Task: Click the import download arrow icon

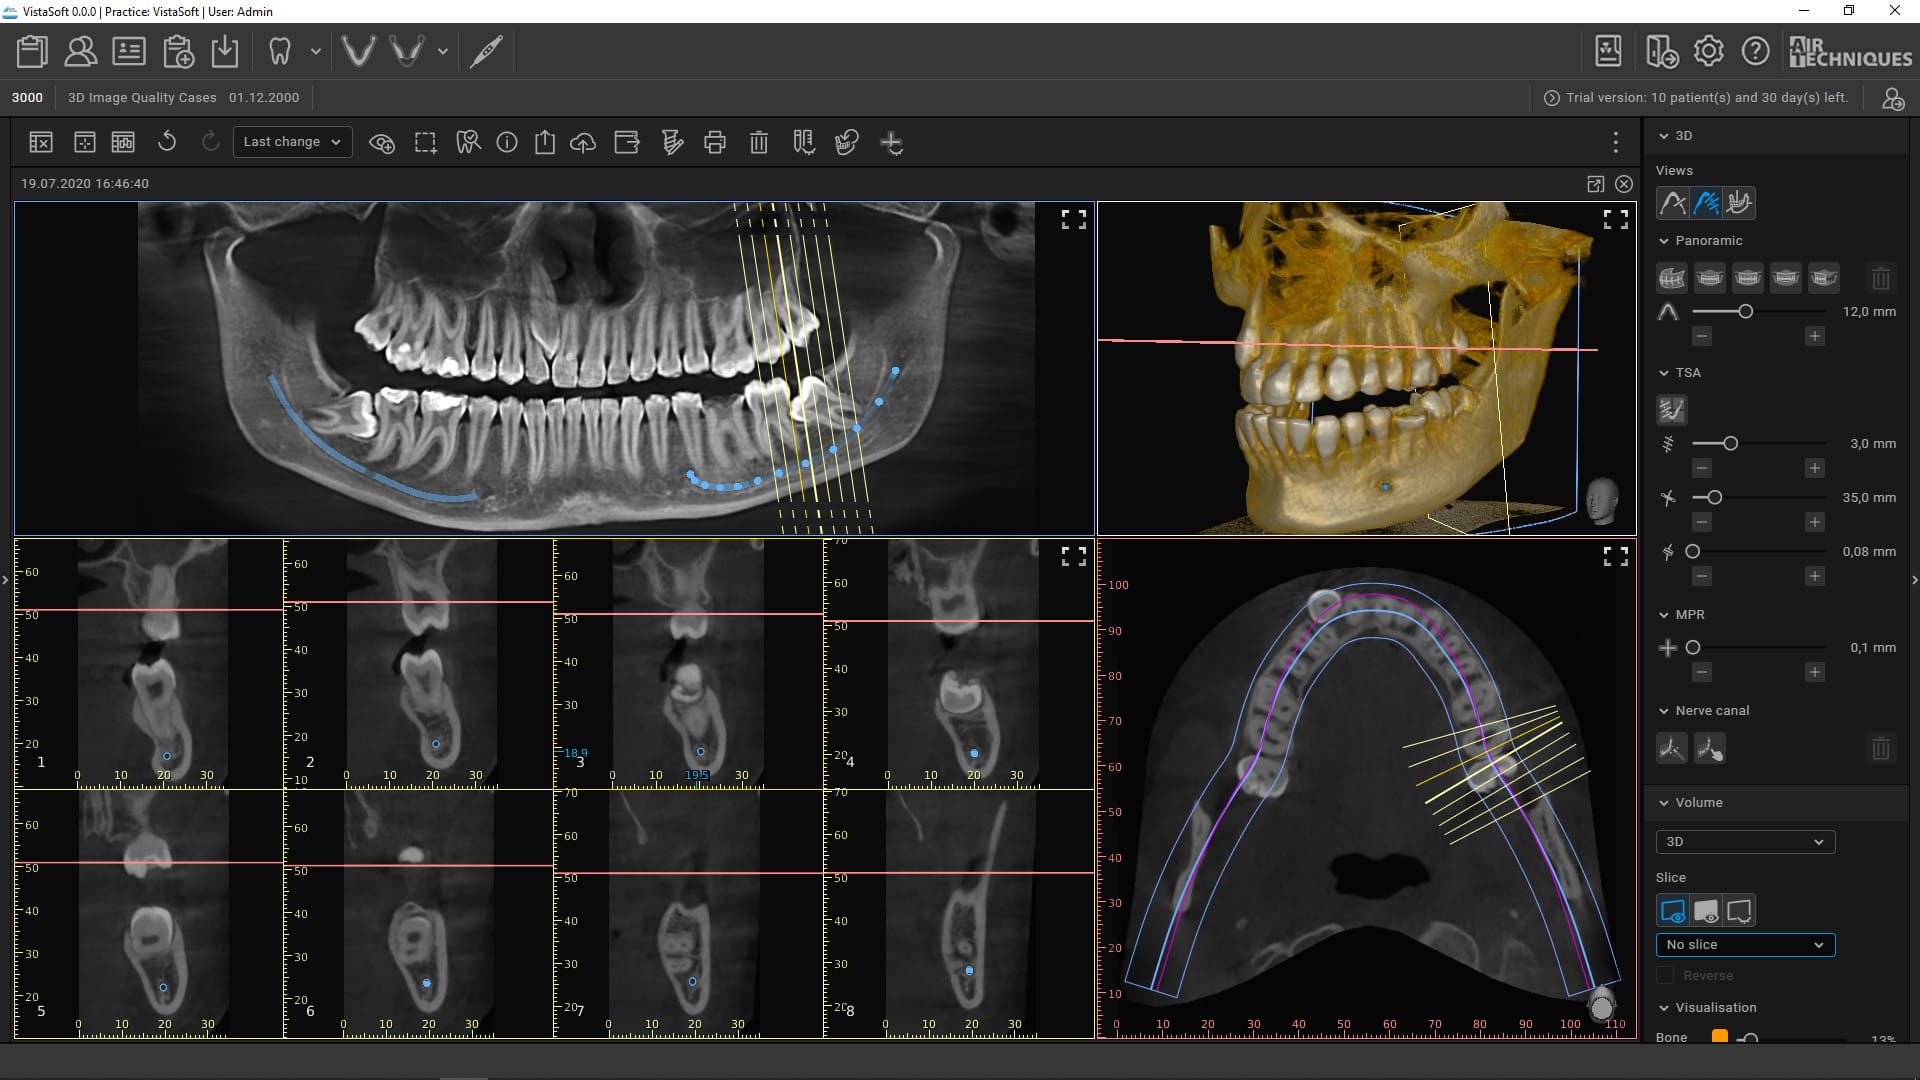Action: [x=225, y=51]
